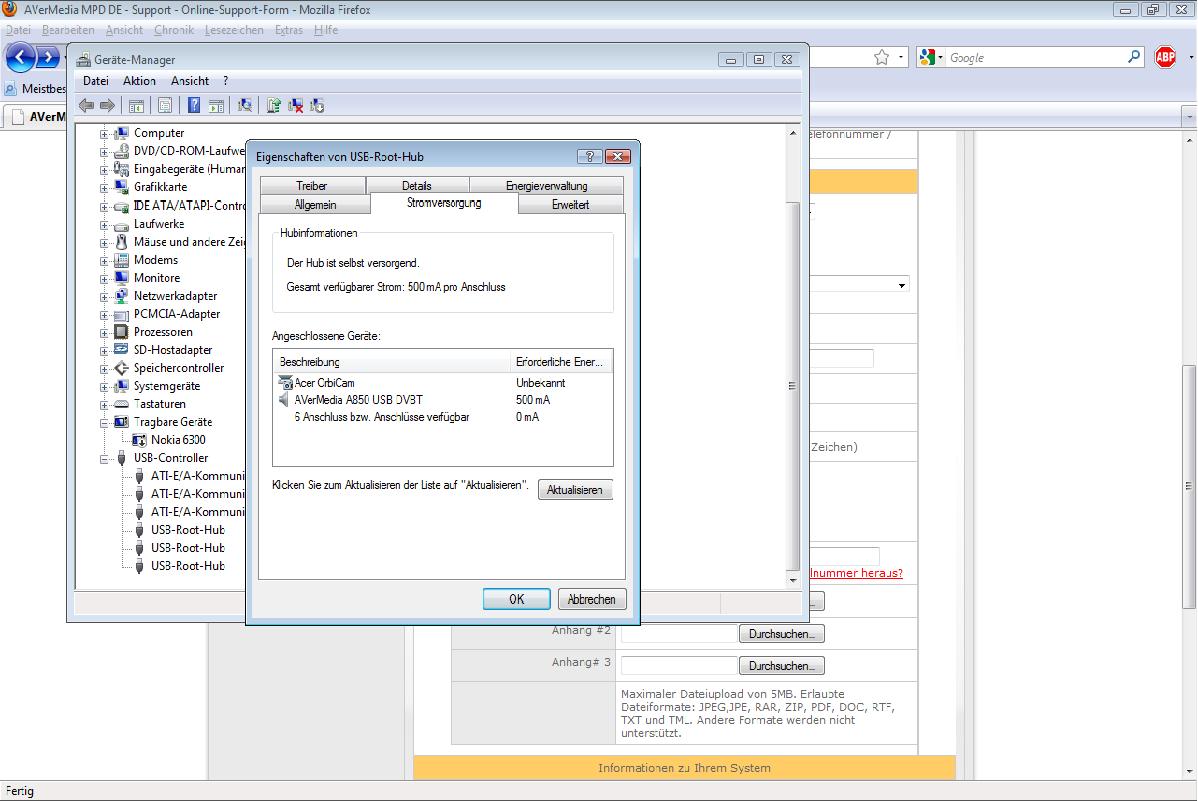Click the Uninstall device icon with red X
This screenshot has width=1198, height=801.
tap(296, 105)
